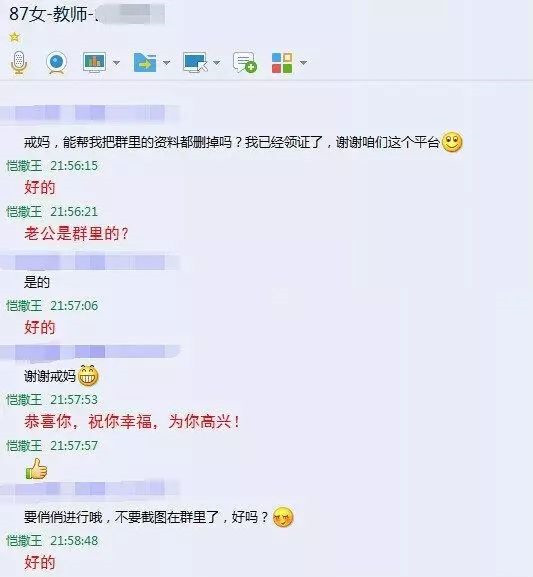Expand the dropdown arrow beside remote desktop icon
The height and width of the screenshot is (577, 533).
(217, 63)
